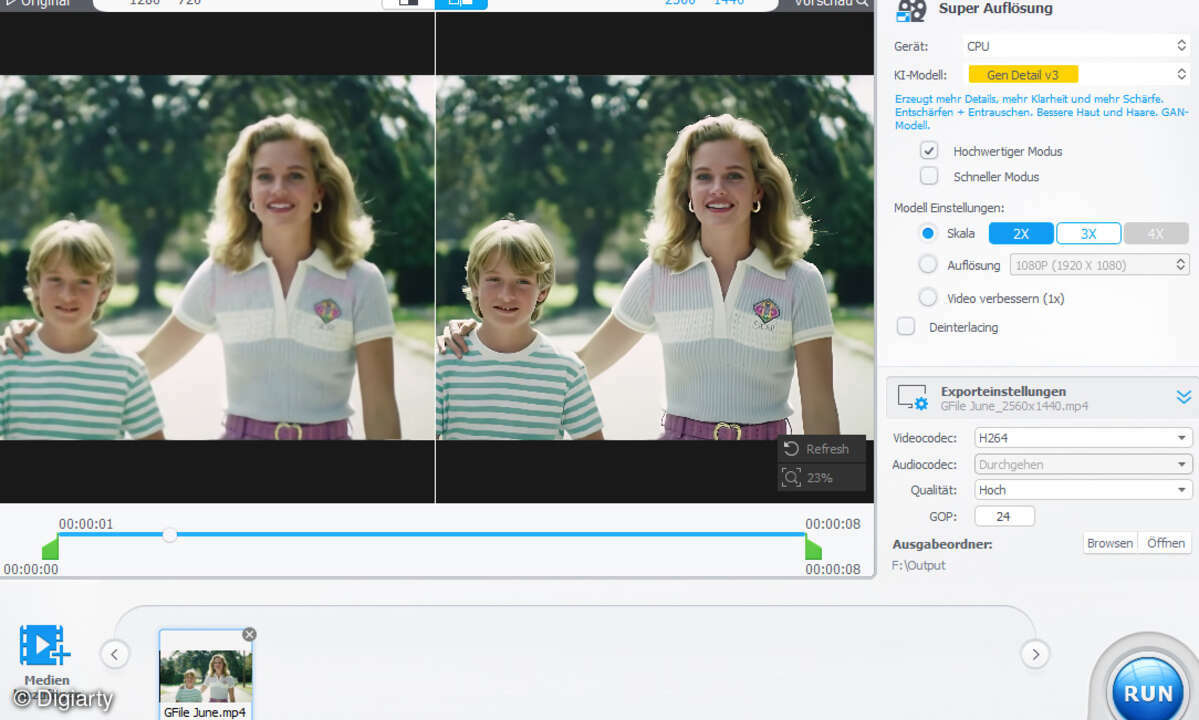
Task: Click the green start trim marker
Action: 50,548
